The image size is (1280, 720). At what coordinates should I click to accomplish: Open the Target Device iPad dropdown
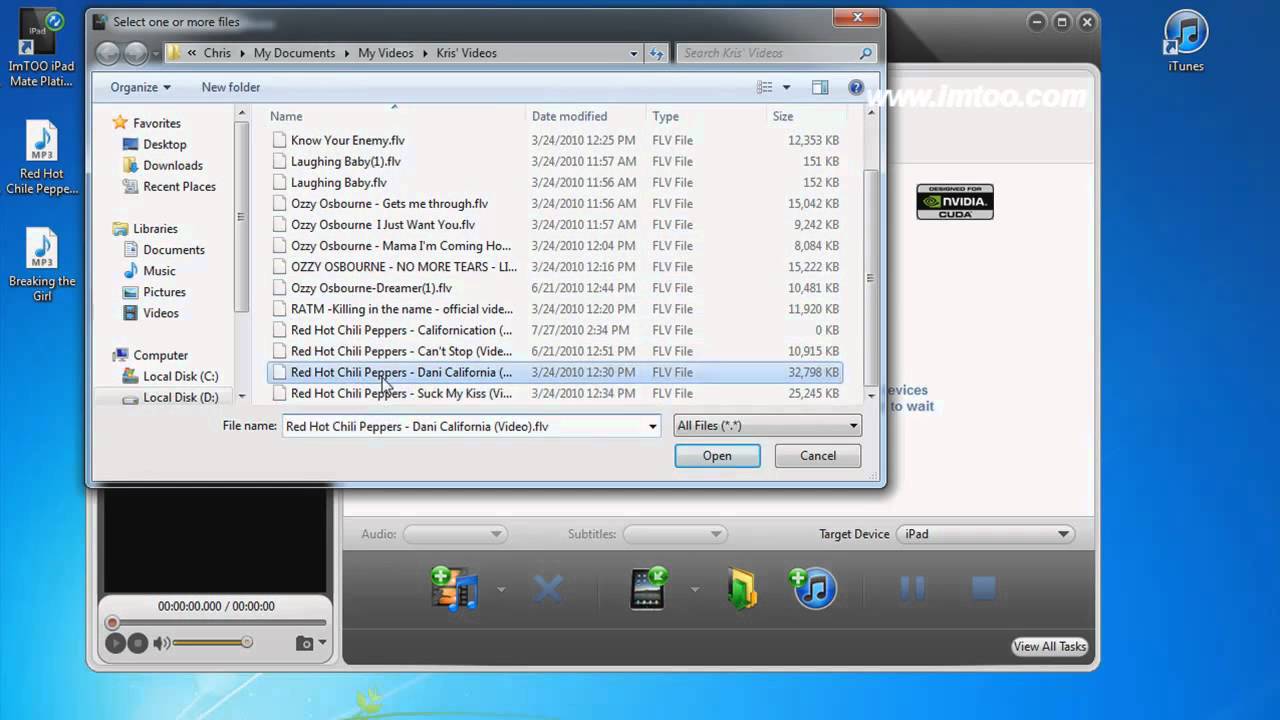[985, 534]
